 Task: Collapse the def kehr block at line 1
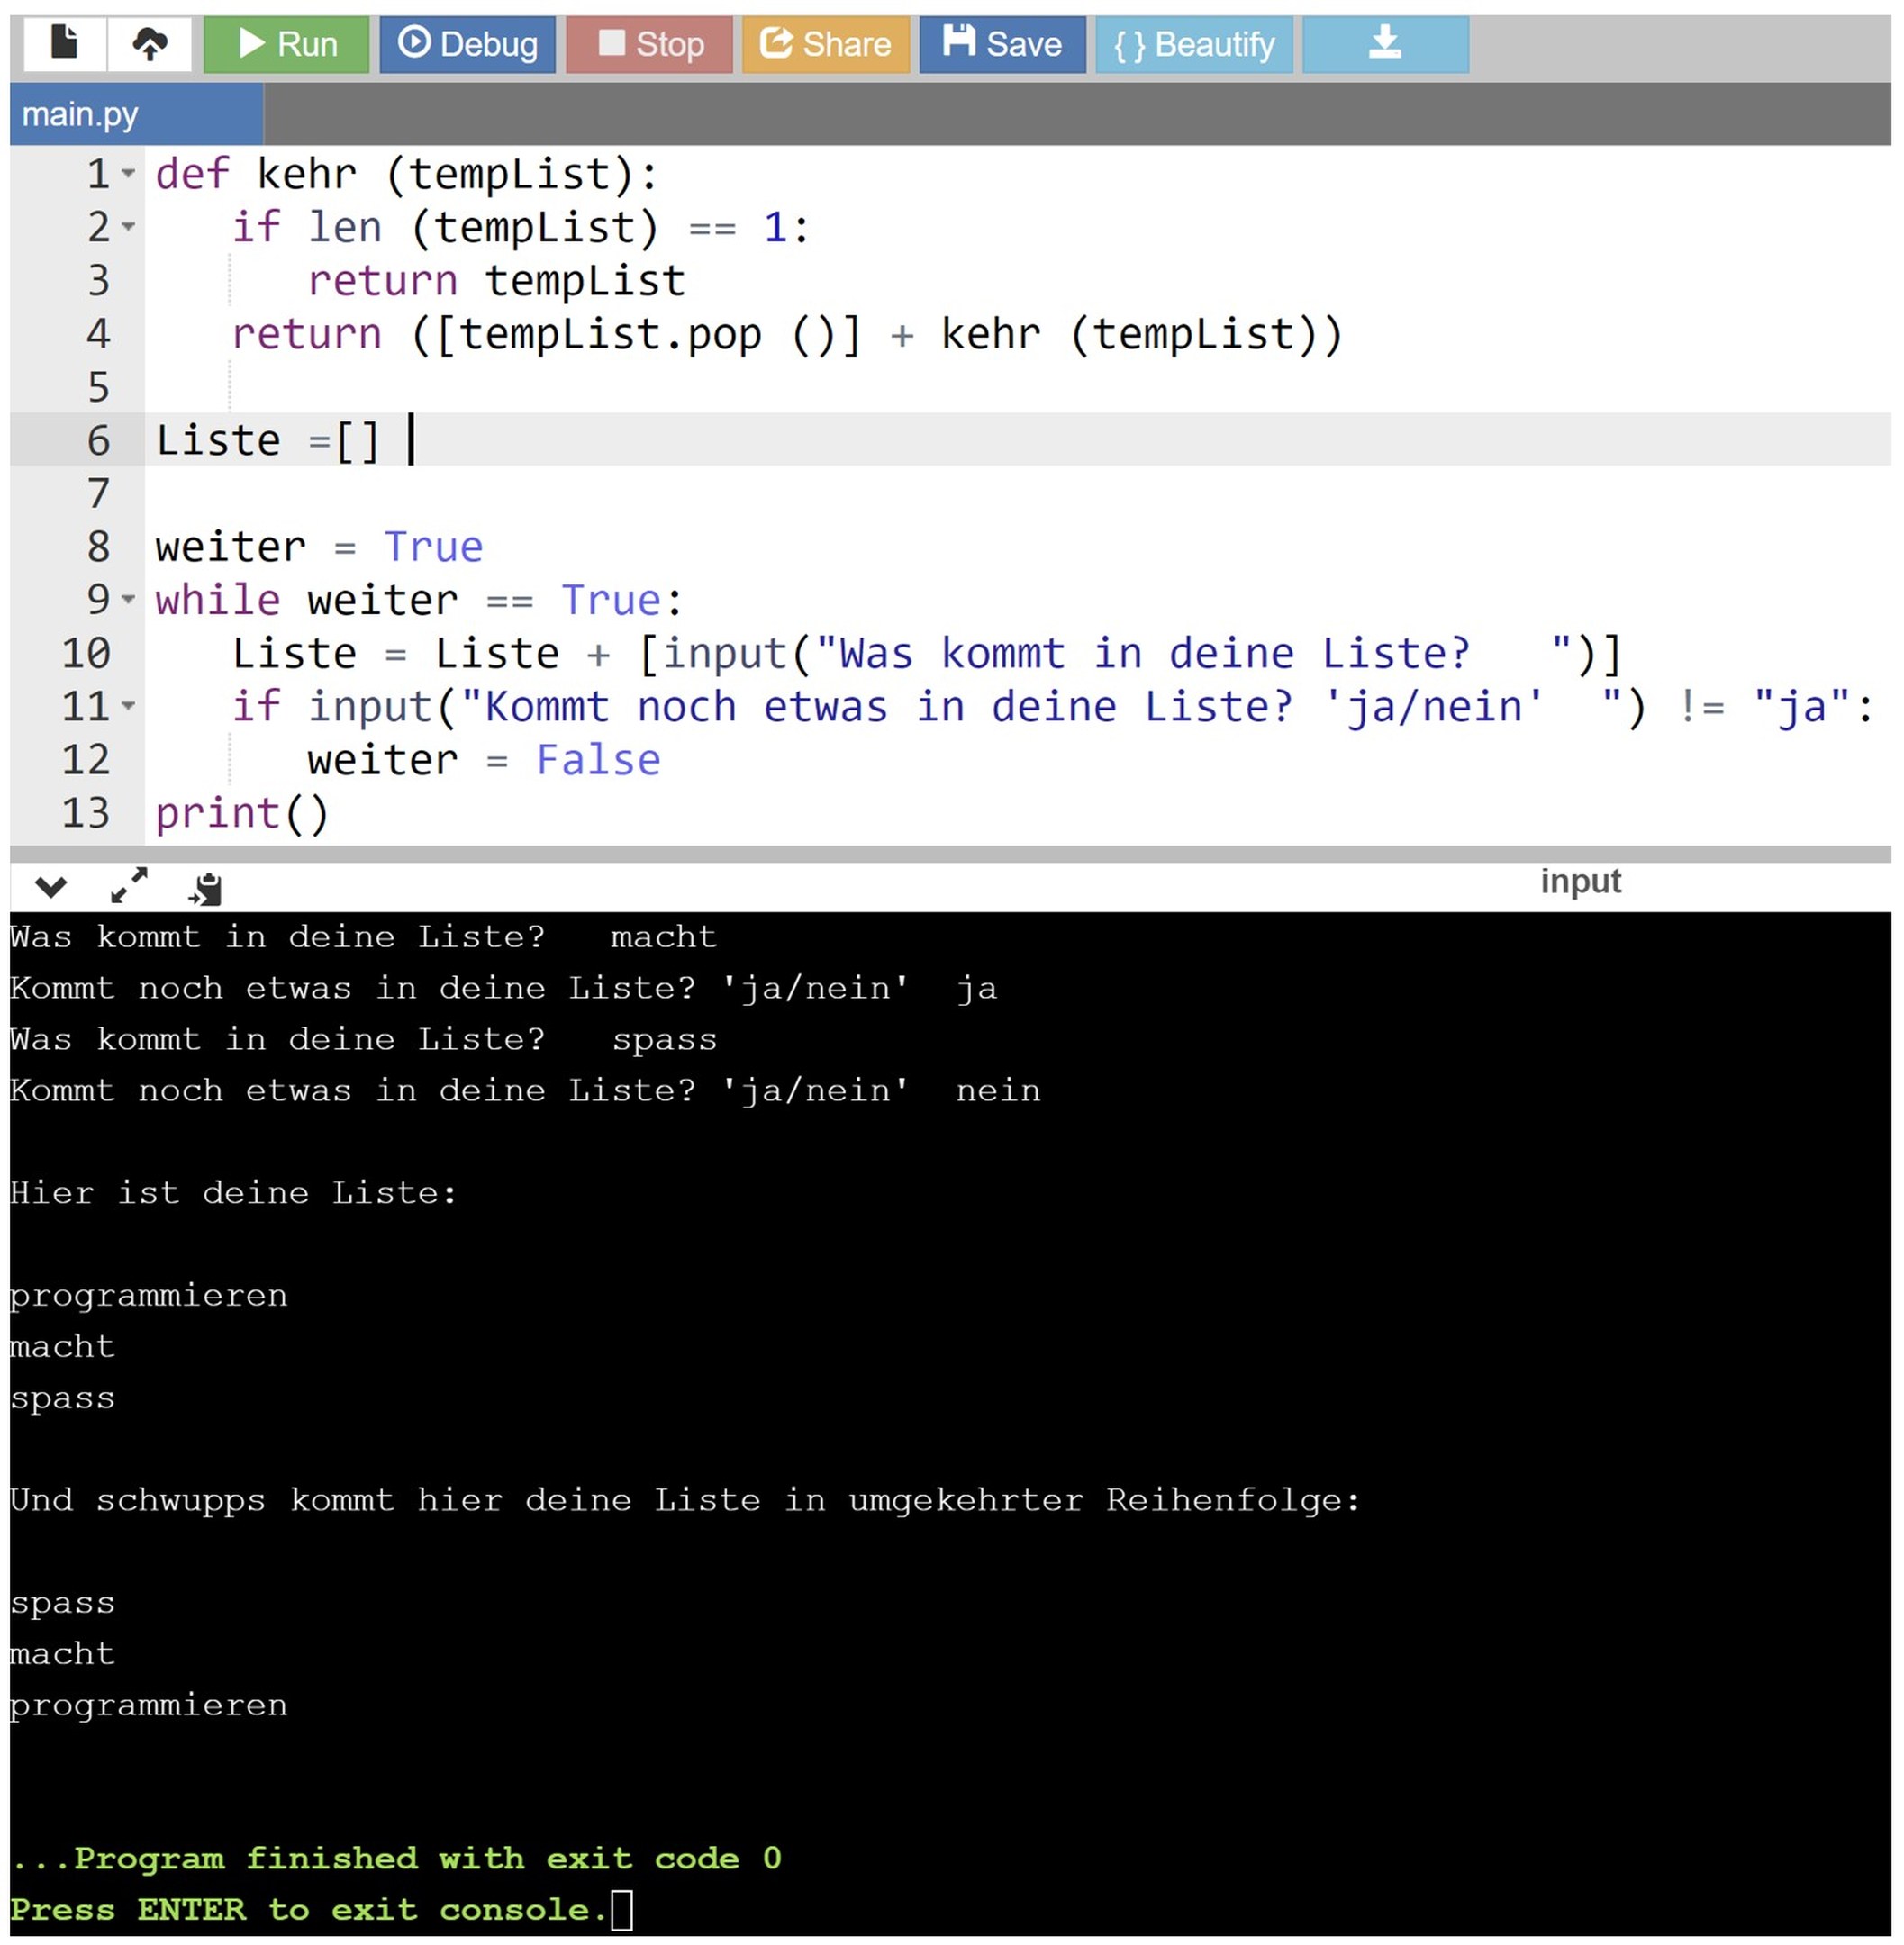128,174
